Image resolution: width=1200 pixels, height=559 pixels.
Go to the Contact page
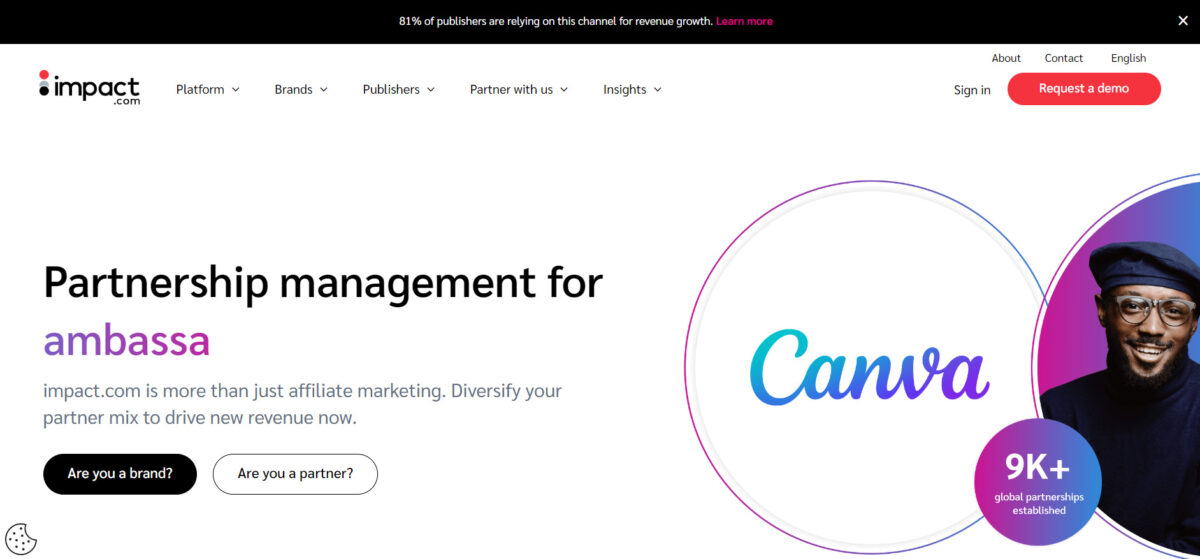click(x=1064, y=58)
